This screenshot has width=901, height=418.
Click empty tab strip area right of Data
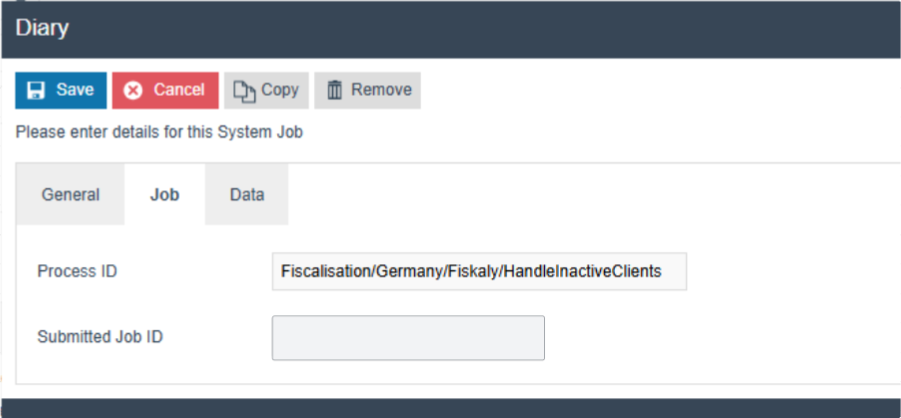pos(590,195)
